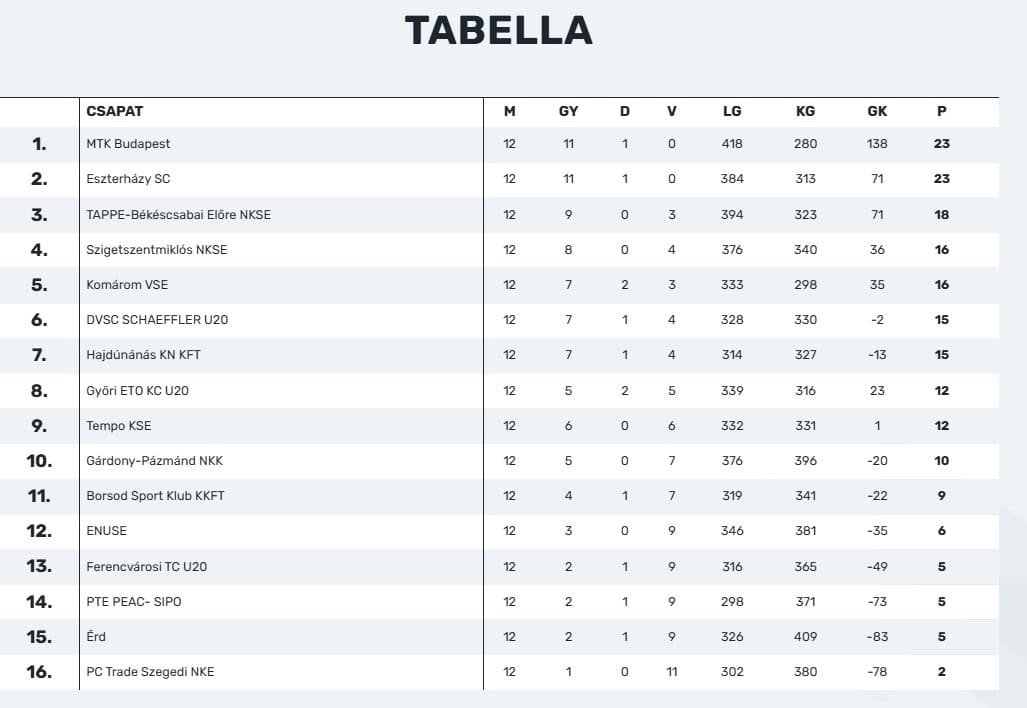Click on Szigetszentmiklós NKSE

pyautogui.click(x=156, y=250)
